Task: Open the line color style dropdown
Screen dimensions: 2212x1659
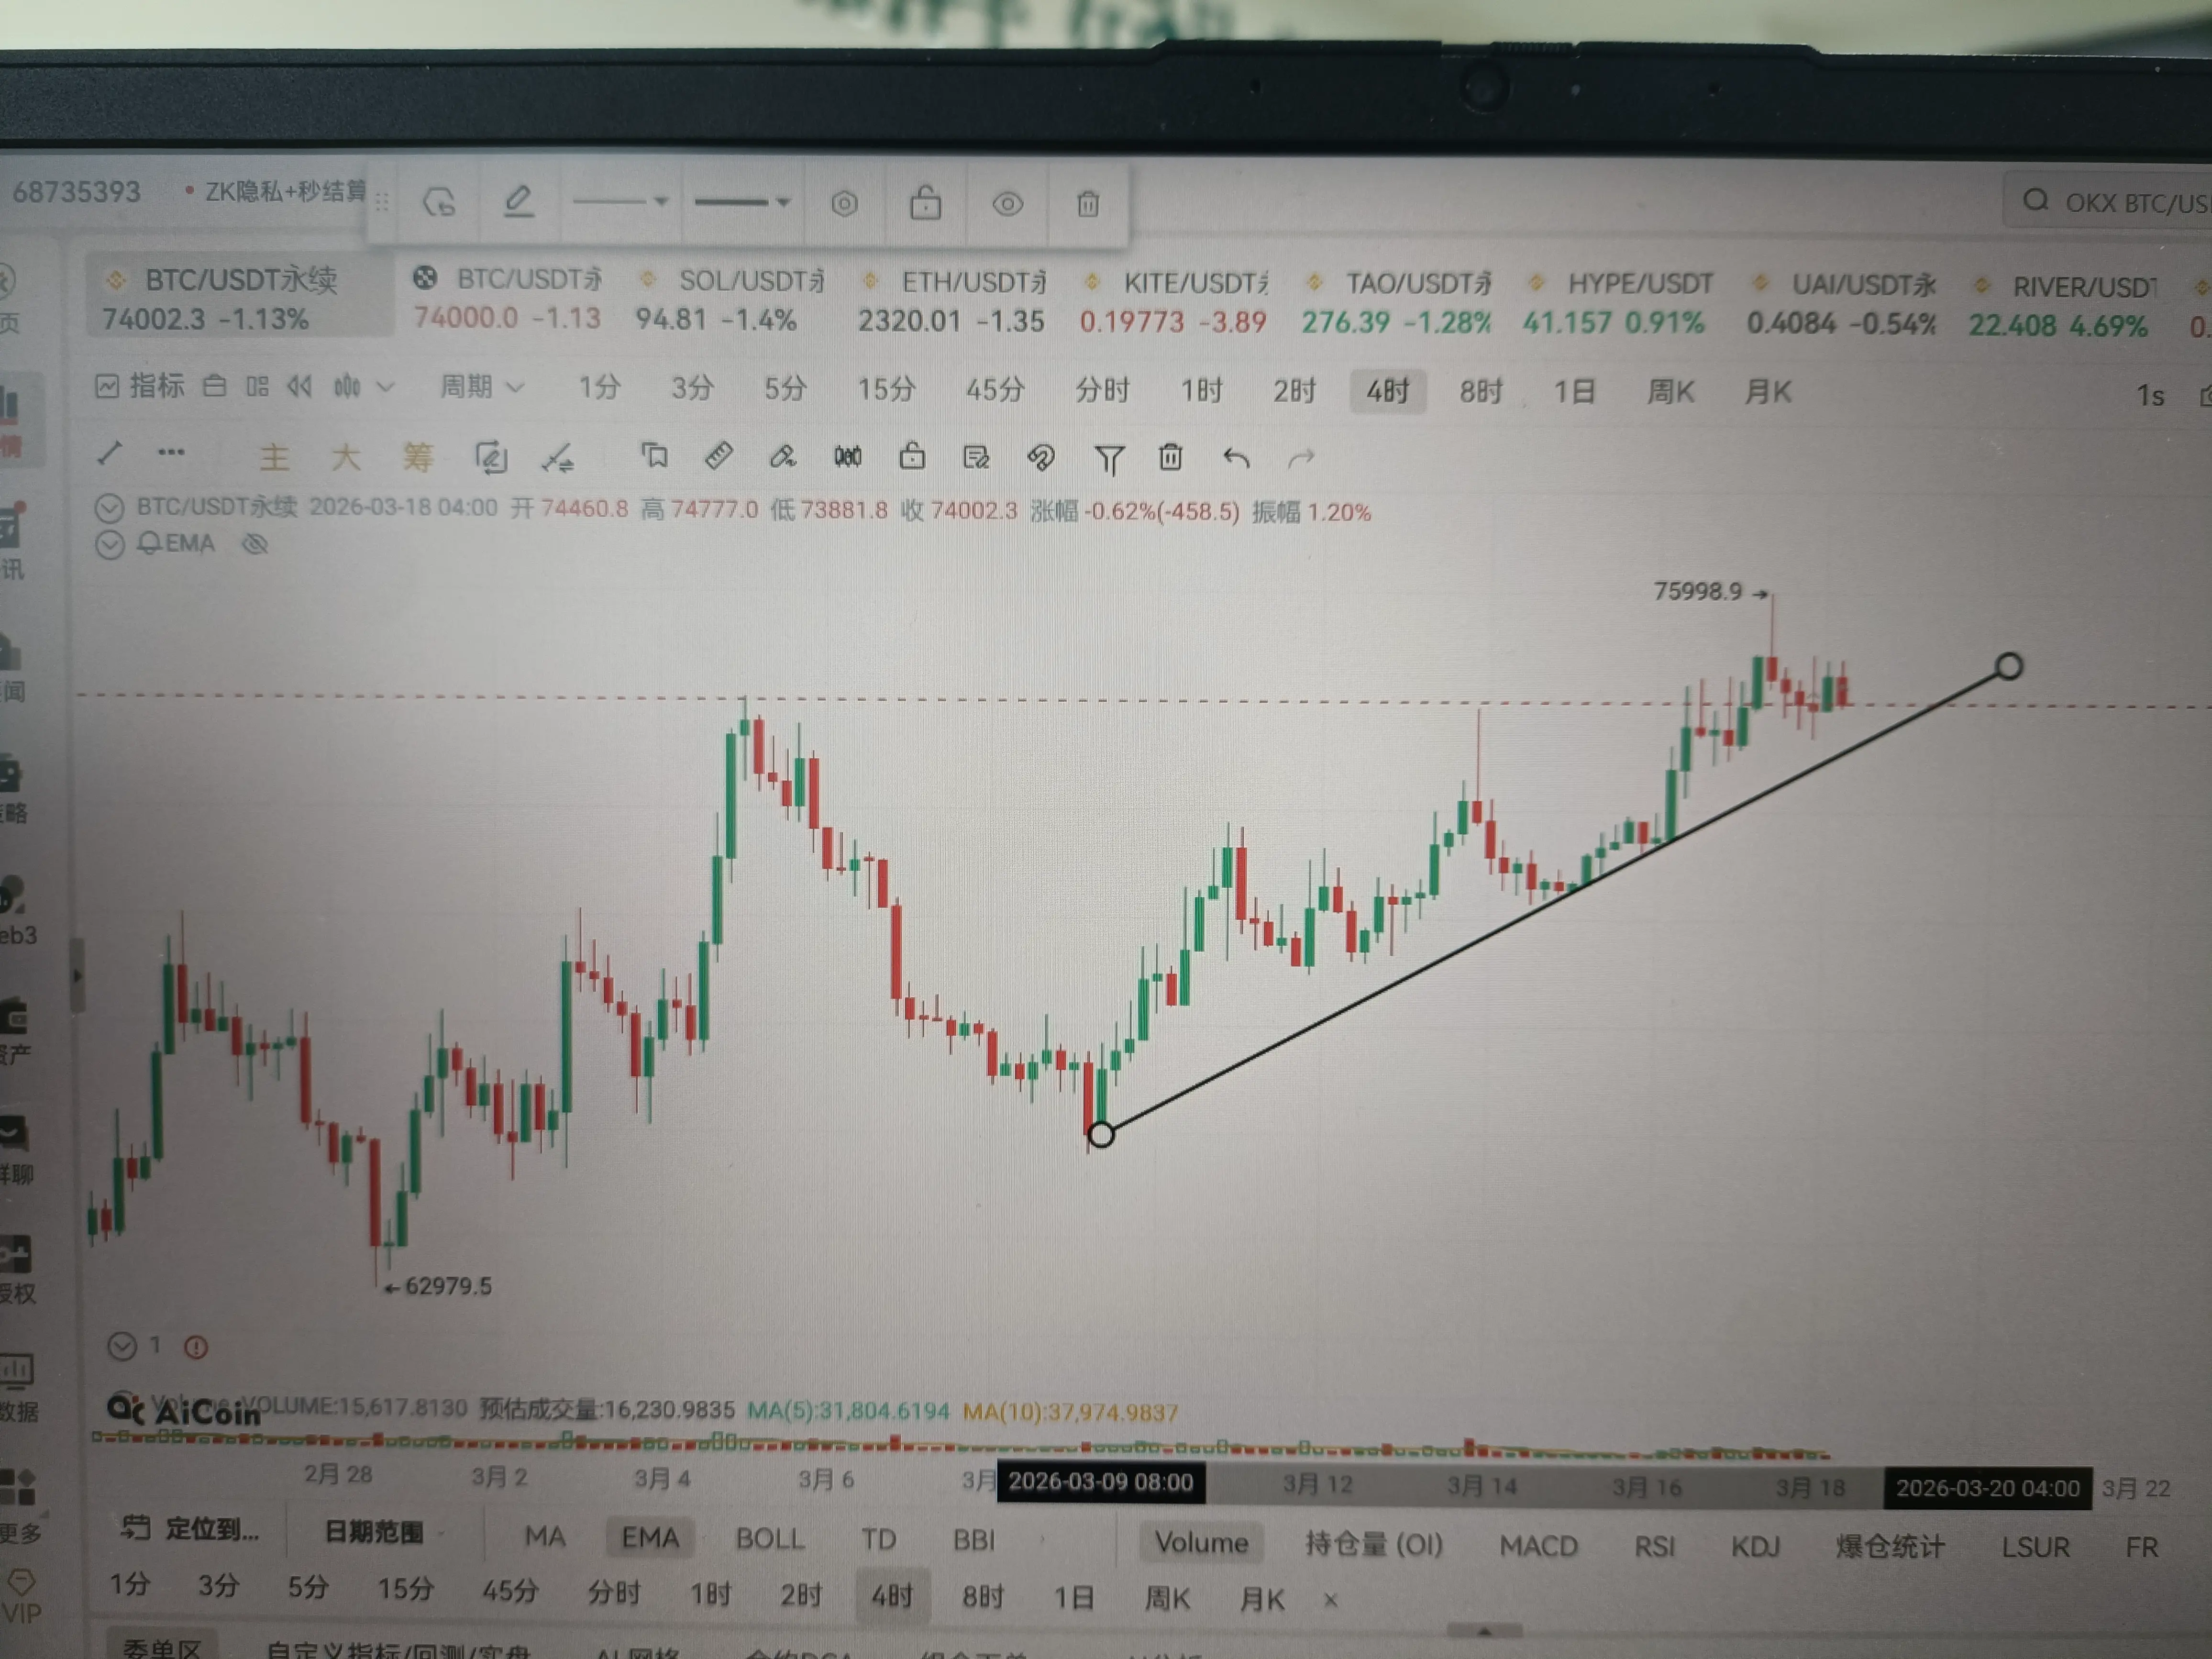Action: point(620,202)
